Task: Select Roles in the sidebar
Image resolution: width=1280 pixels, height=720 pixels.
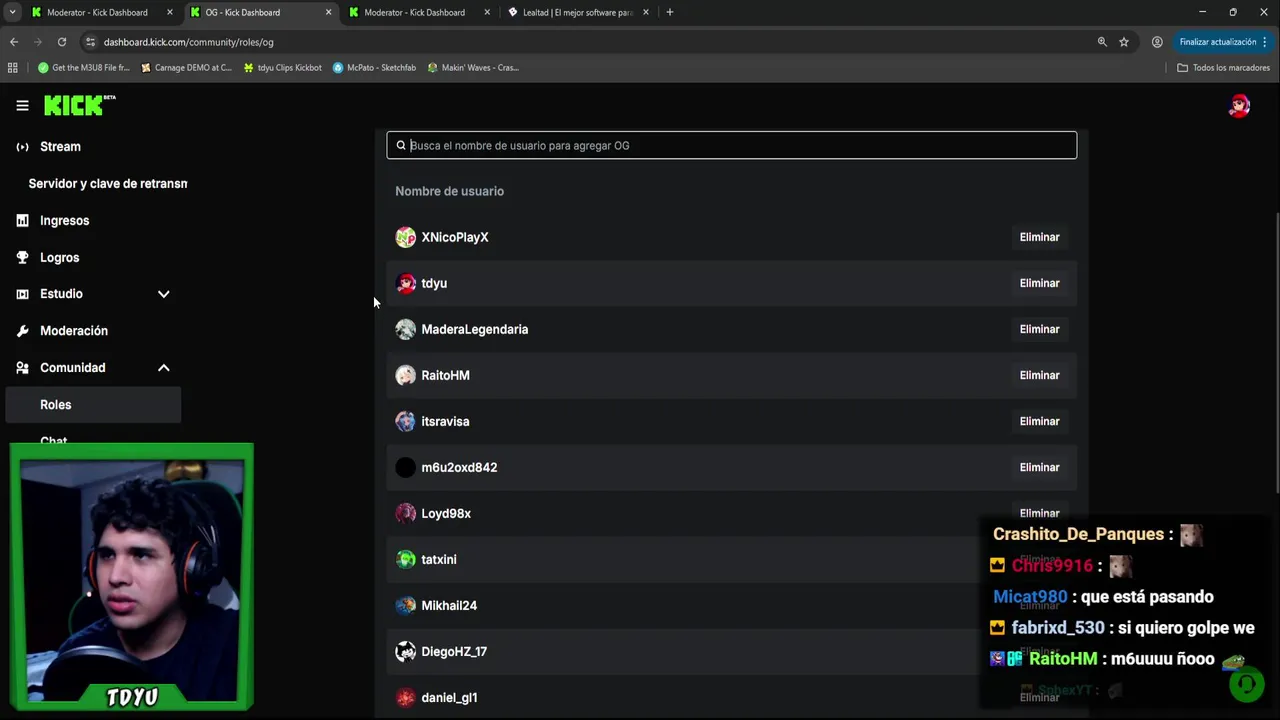Action: [x=56, y=405]
